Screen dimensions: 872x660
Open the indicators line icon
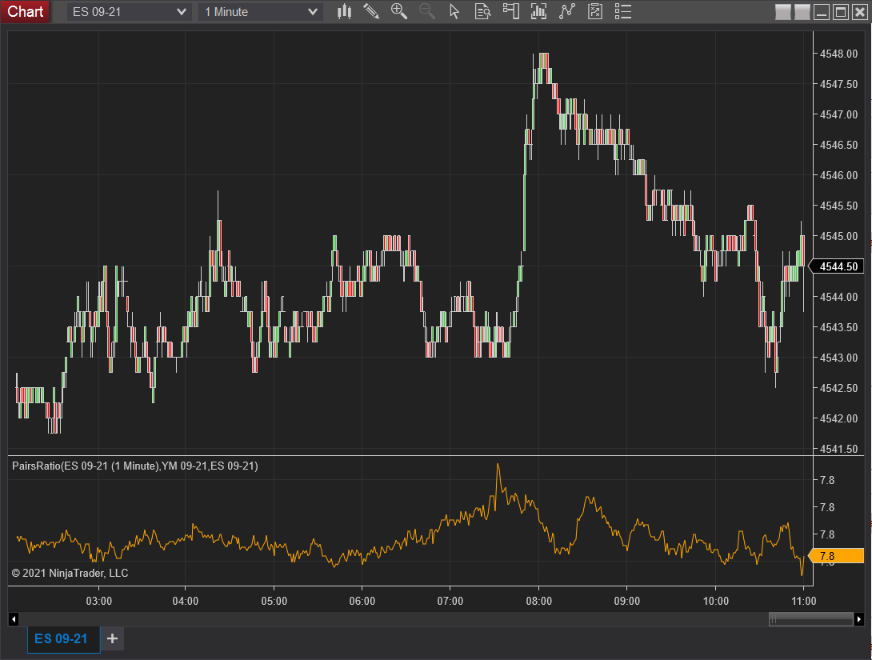click(x=567, y=12)
